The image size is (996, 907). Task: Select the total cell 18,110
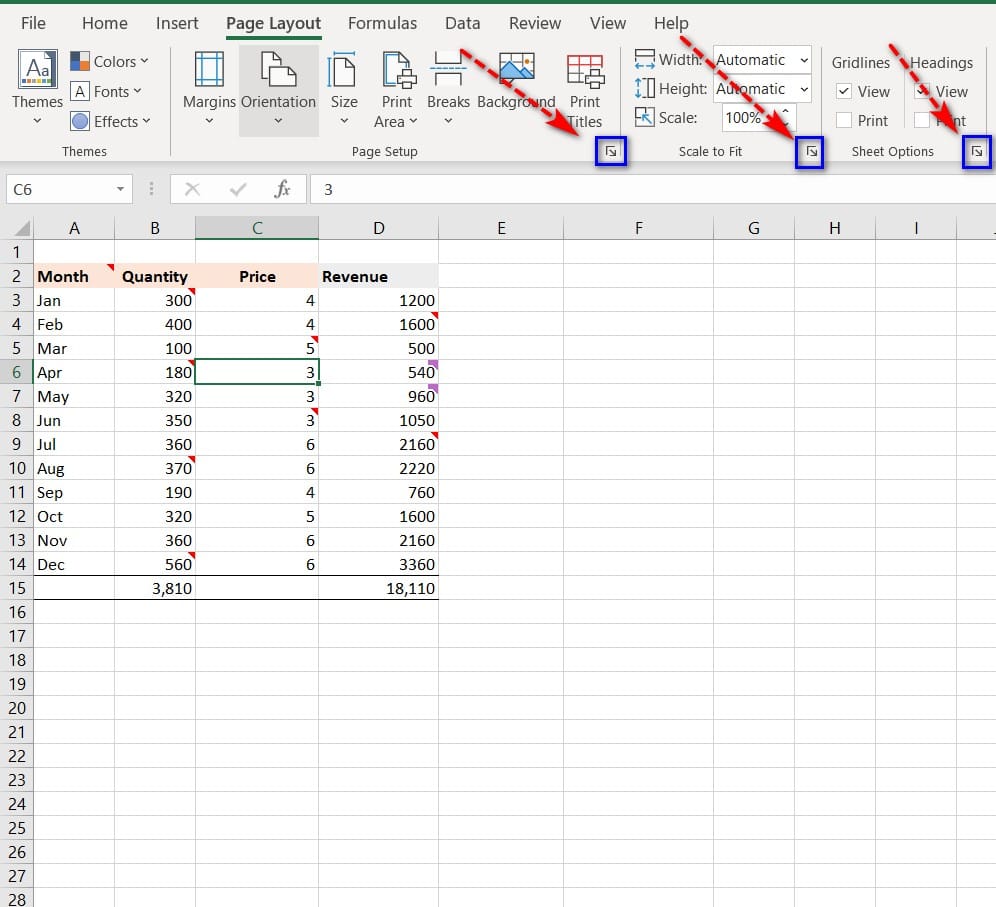[379, 588]
